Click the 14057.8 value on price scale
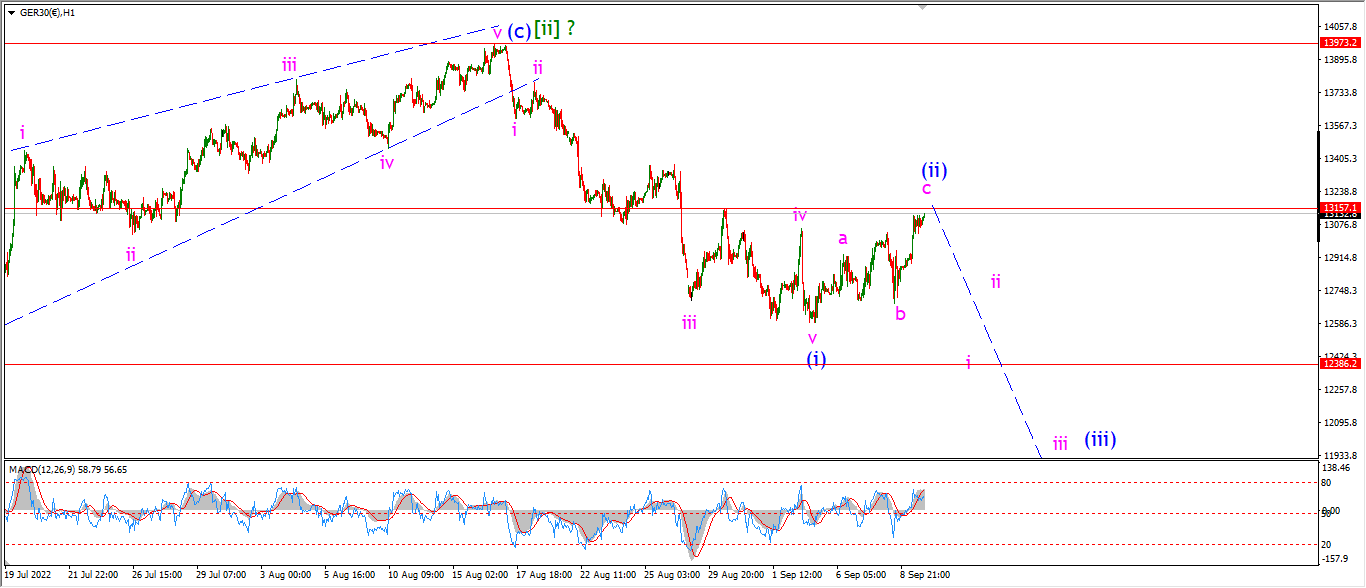 pyautogui.click(x=1340, y=27)
